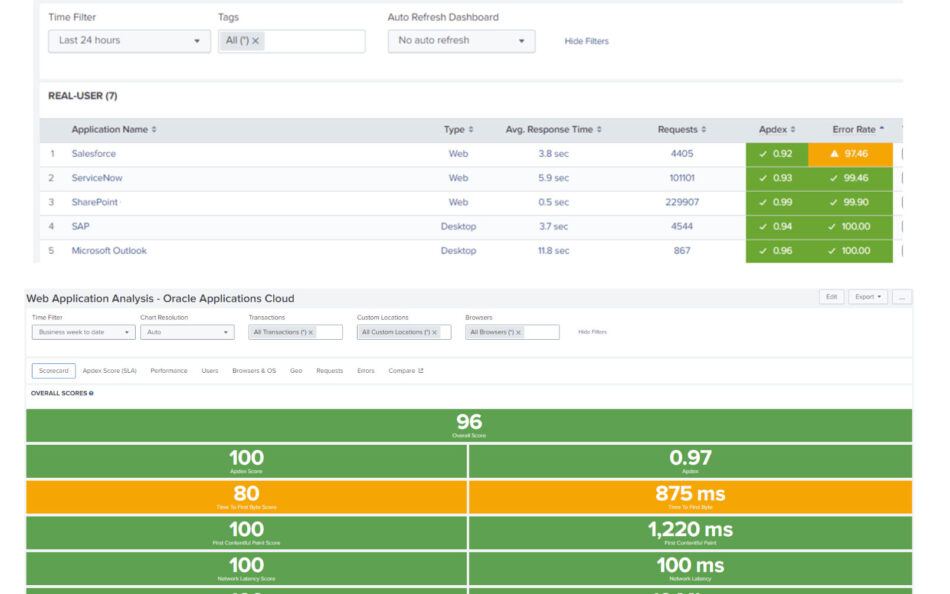Click Hide Filters in the top dashboard
The image size is (950, 594).
pyautogui.click(x=586, y=41)
